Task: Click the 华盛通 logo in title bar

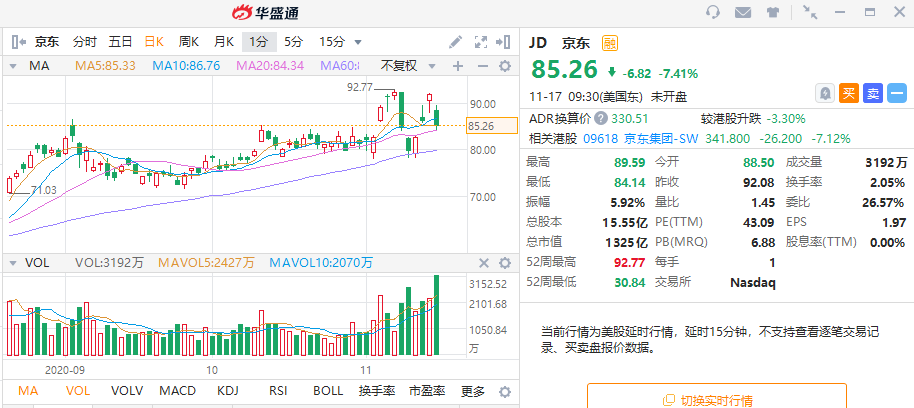Action: tap(266, 12)
